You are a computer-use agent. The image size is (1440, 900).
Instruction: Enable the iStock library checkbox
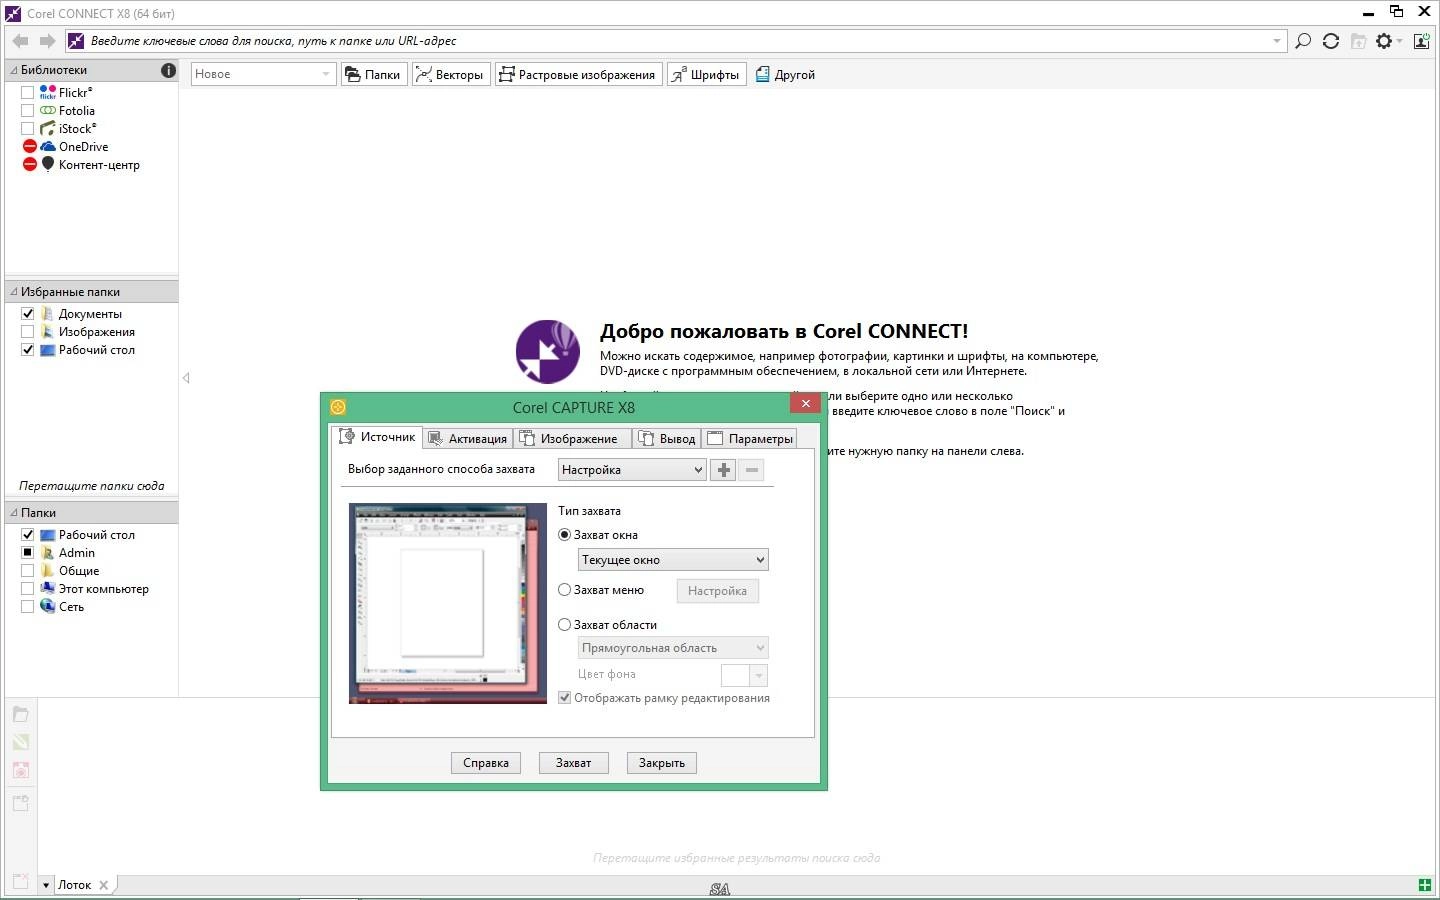tap(28, 128)
